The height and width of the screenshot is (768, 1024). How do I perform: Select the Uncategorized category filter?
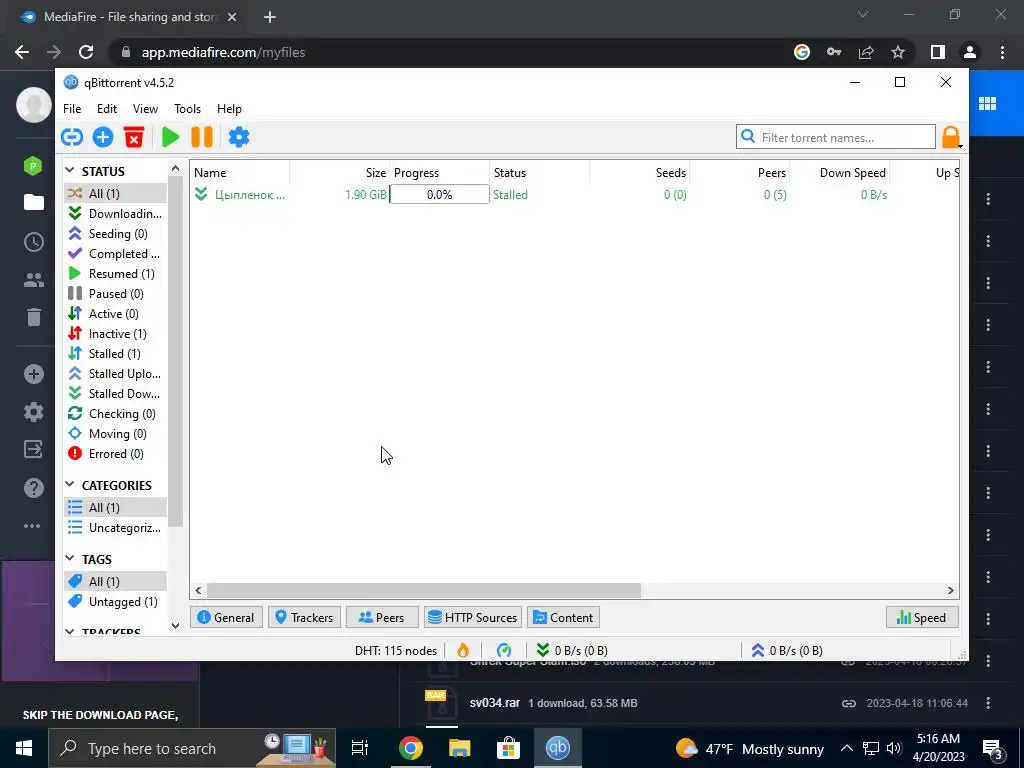(x=116, y=528)
